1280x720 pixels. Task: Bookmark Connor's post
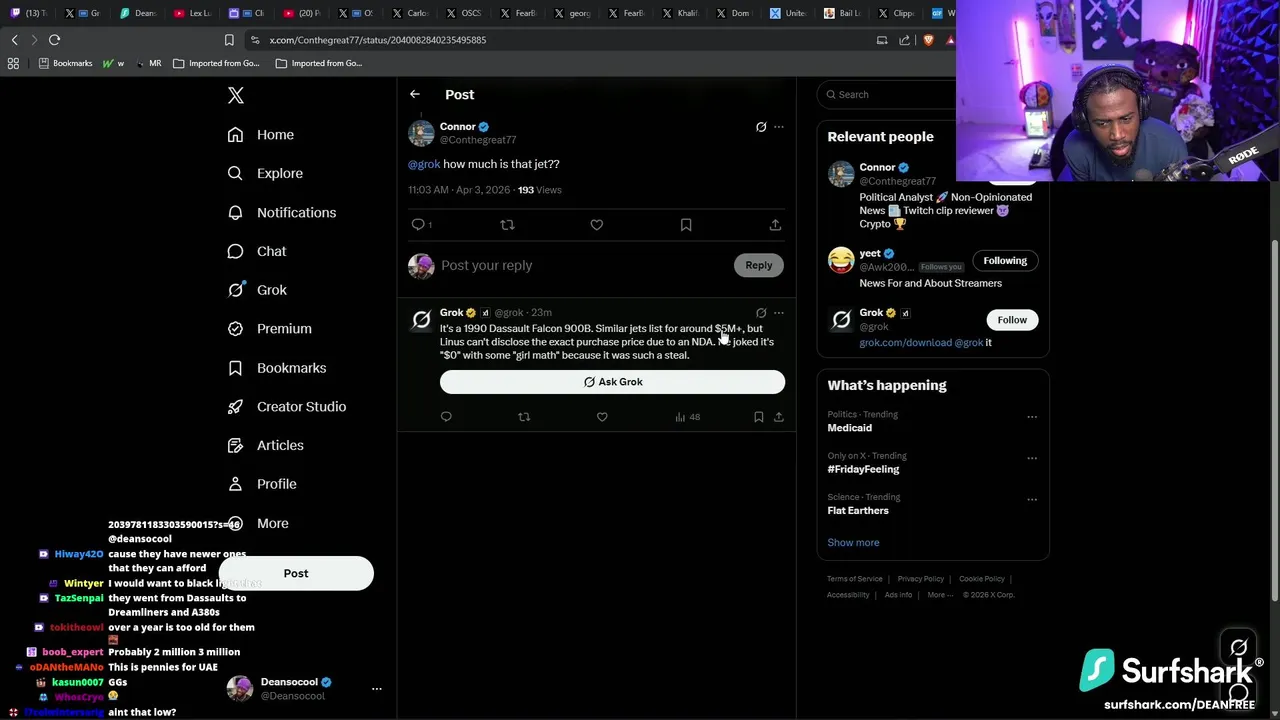coord(686,225)
